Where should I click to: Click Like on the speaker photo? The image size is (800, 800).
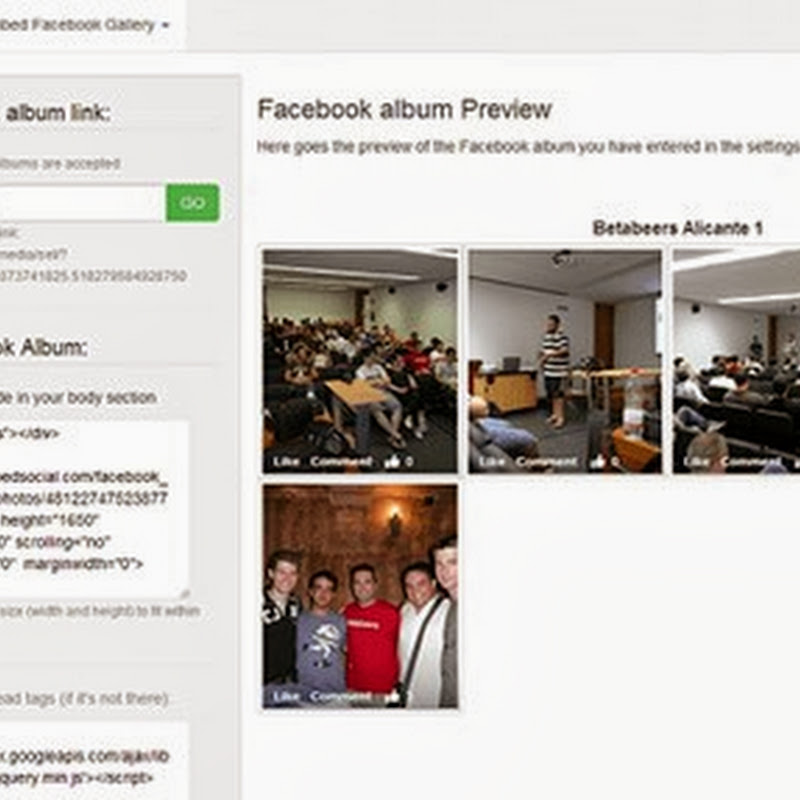pos(491,462)
